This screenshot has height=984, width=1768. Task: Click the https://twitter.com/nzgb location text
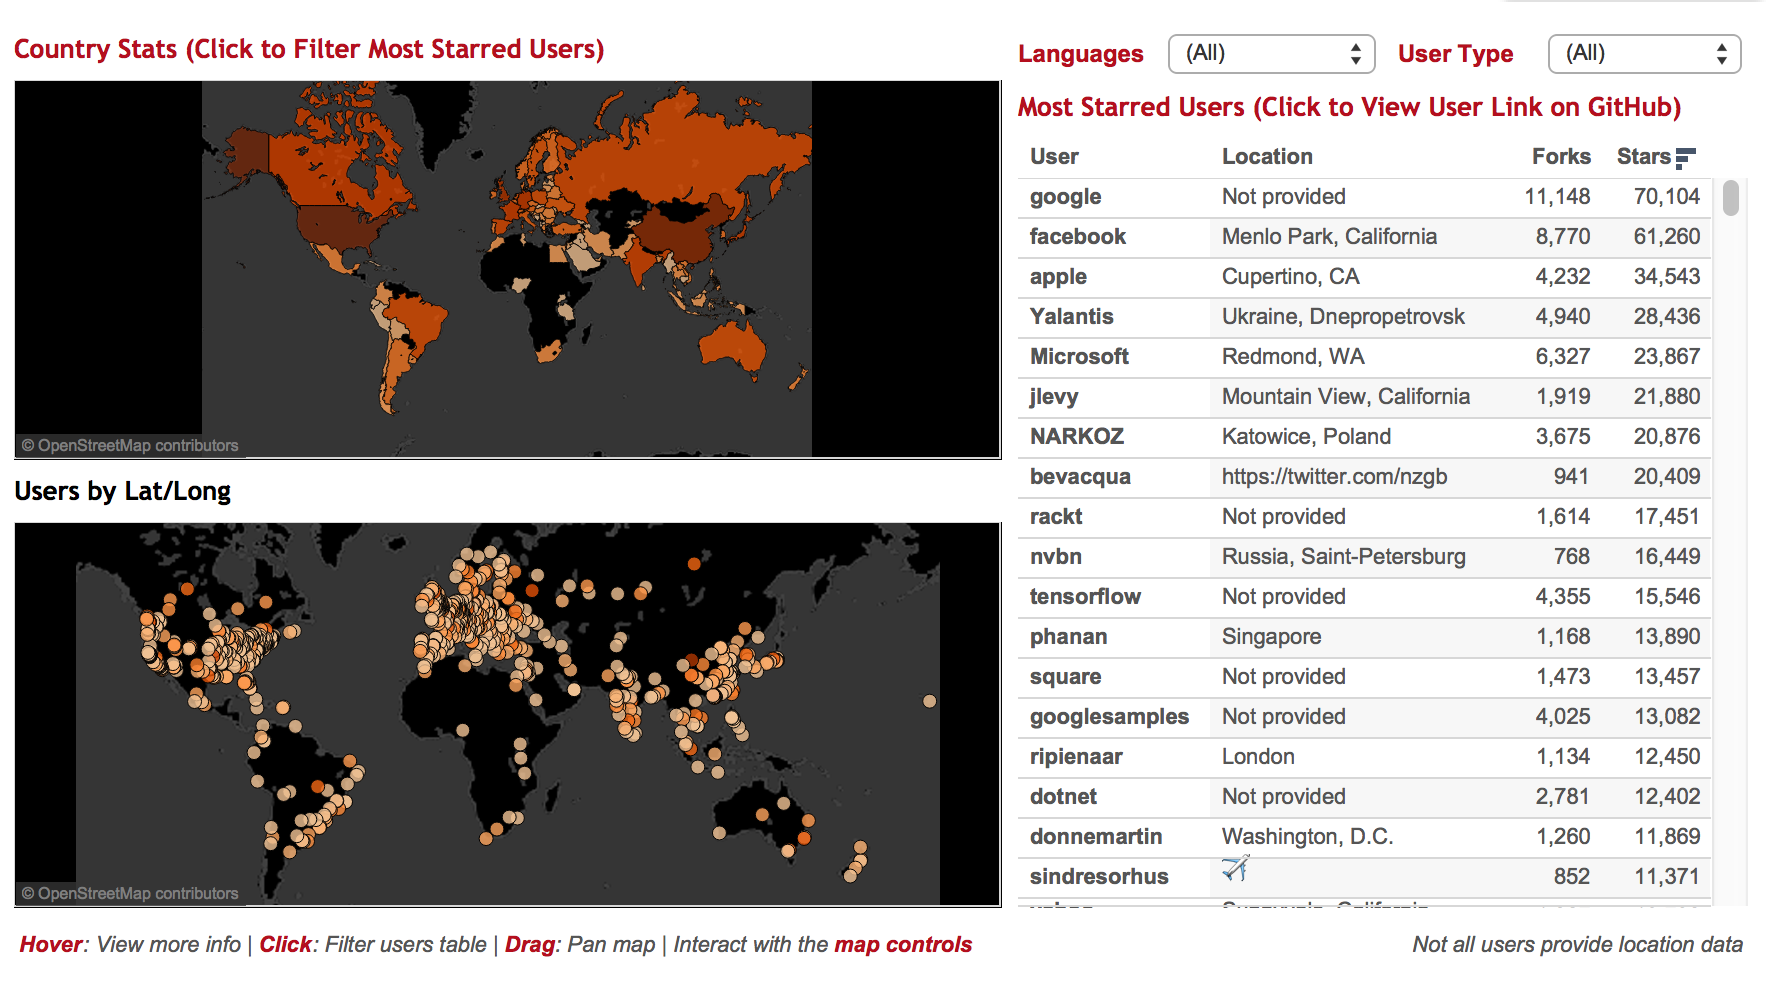[1334, 477]
